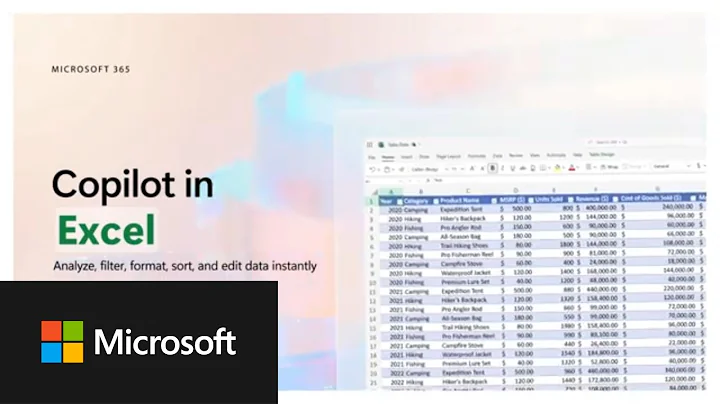720x404 pixels.
Task: Click the Increase Font Size icon
Action: (472, 169)
